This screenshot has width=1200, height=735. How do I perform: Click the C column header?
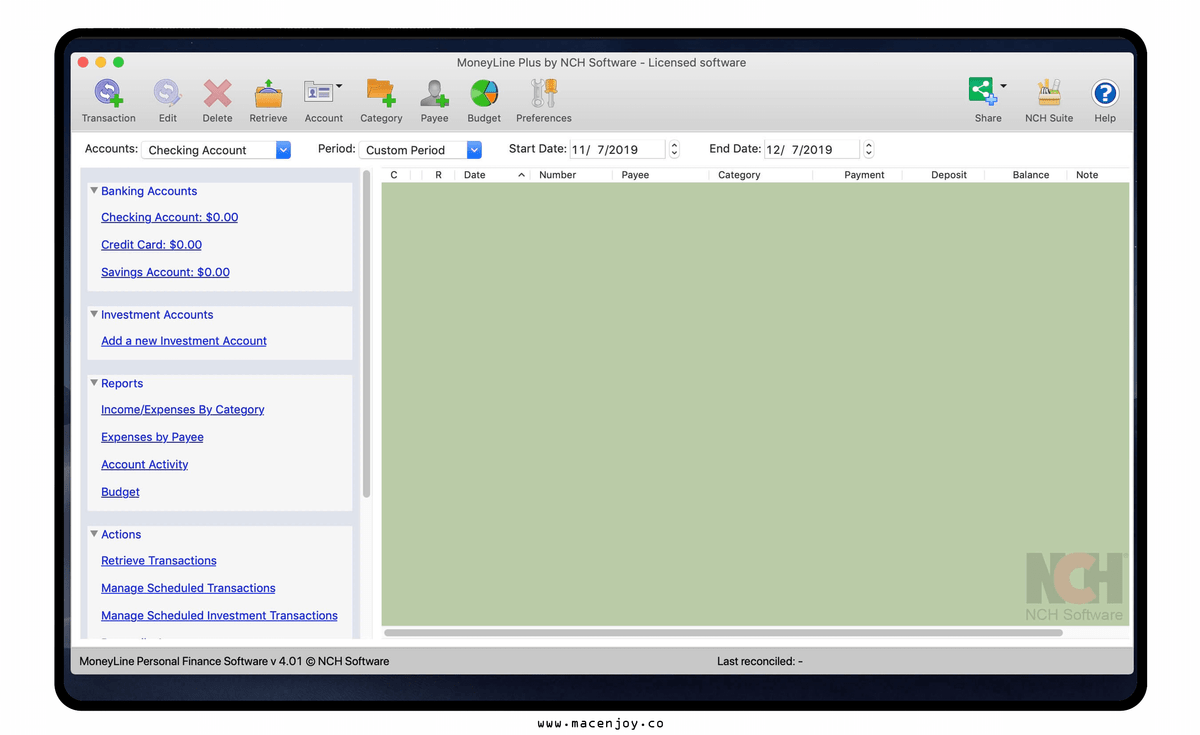[395, 175]
